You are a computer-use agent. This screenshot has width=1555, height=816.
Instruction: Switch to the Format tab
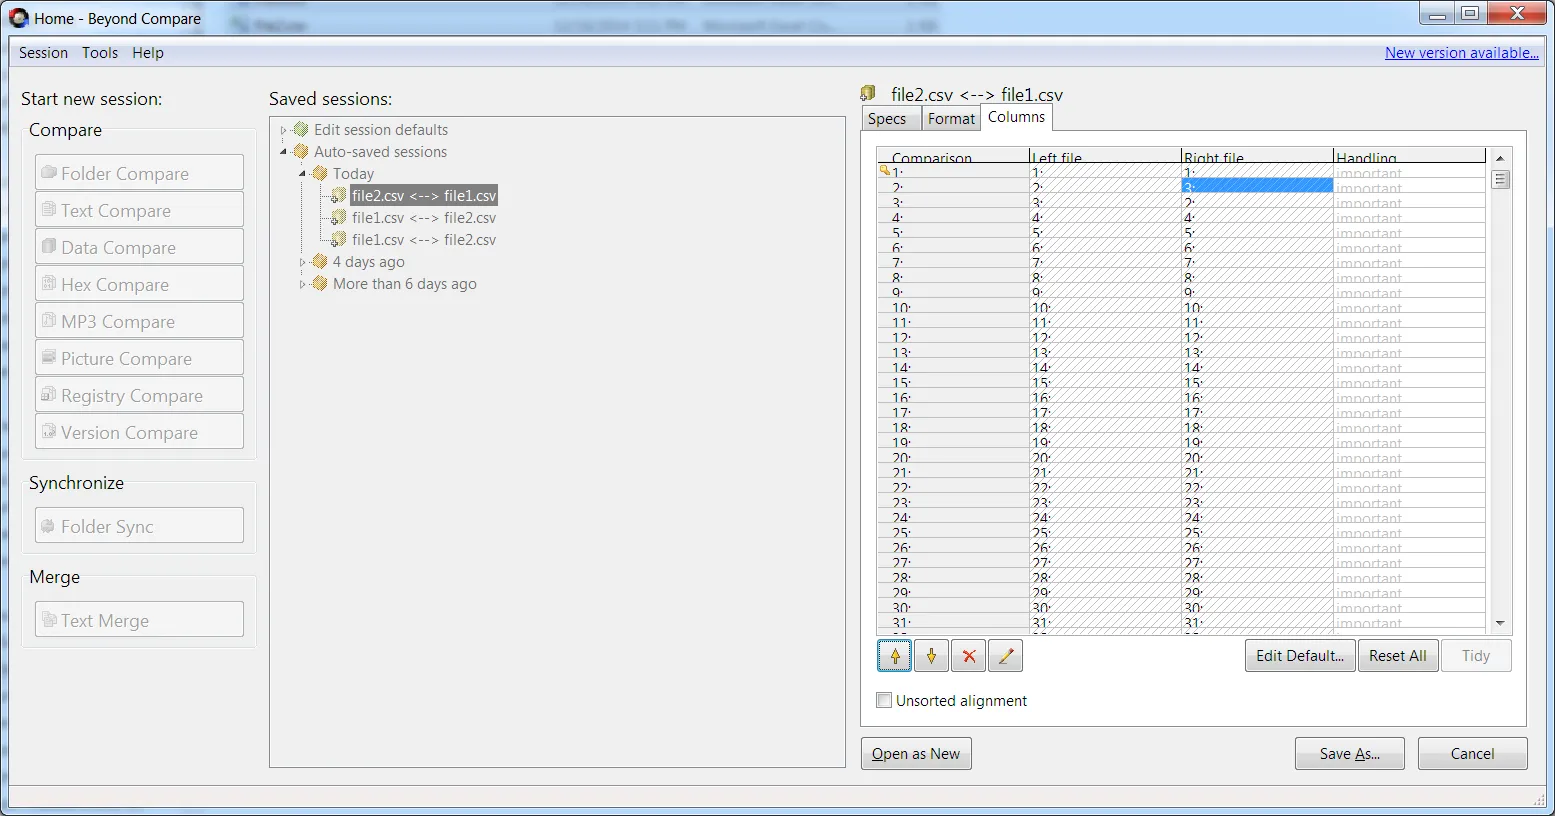pyautogui.click(x=951, y=119)
